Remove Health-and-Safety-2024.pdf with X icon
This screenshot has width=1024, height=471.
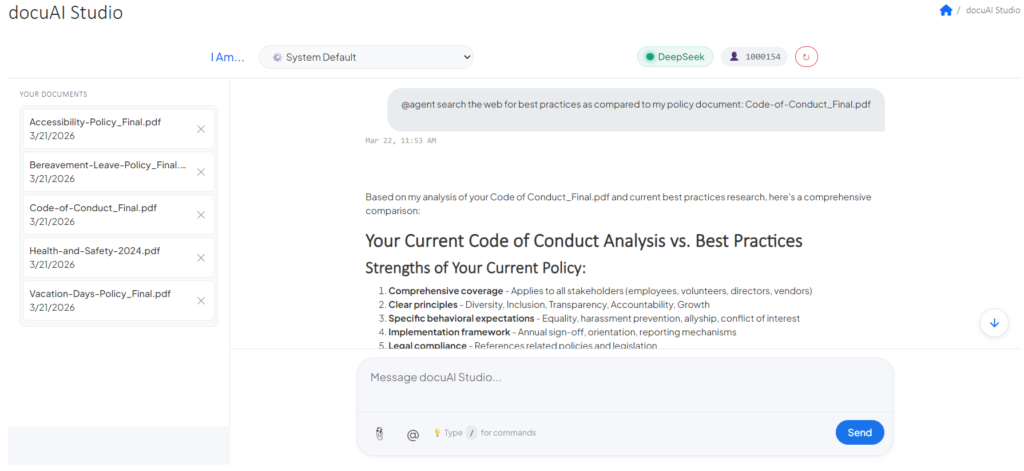(201, 258)
